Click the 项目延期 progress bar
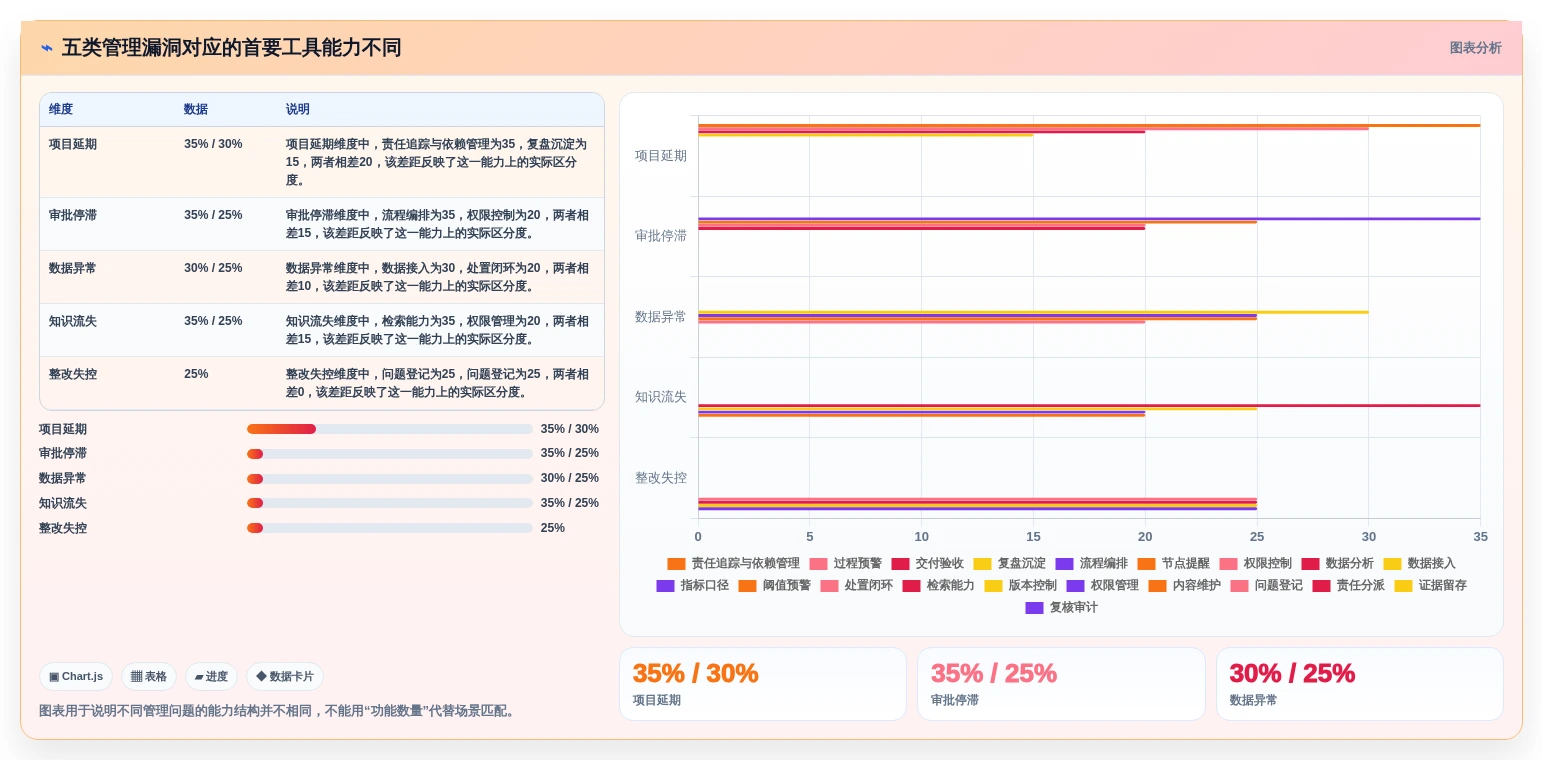 (x=390, y=429)
